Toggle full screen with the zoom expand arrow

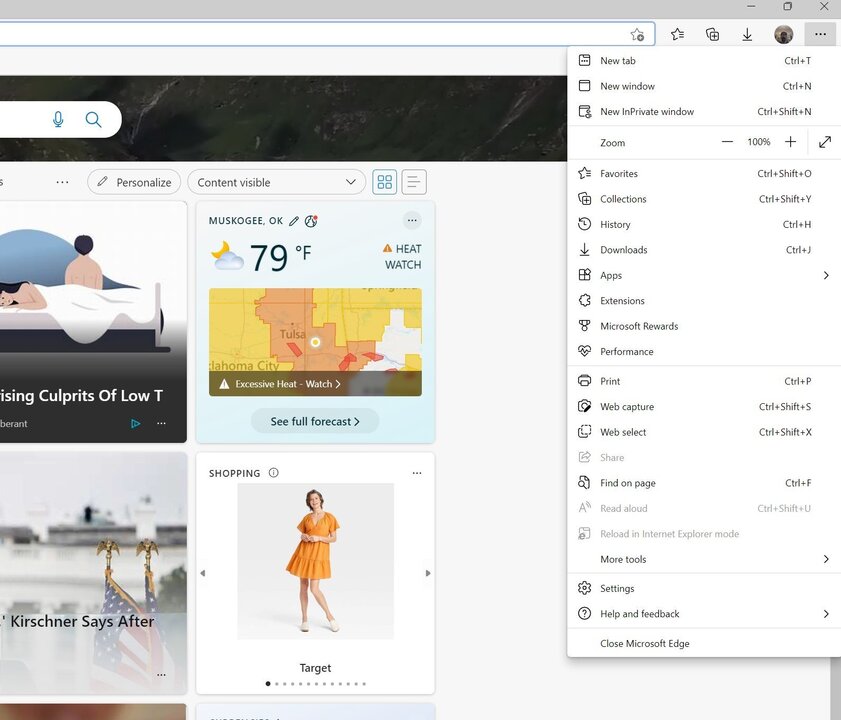tap(824, 142)
